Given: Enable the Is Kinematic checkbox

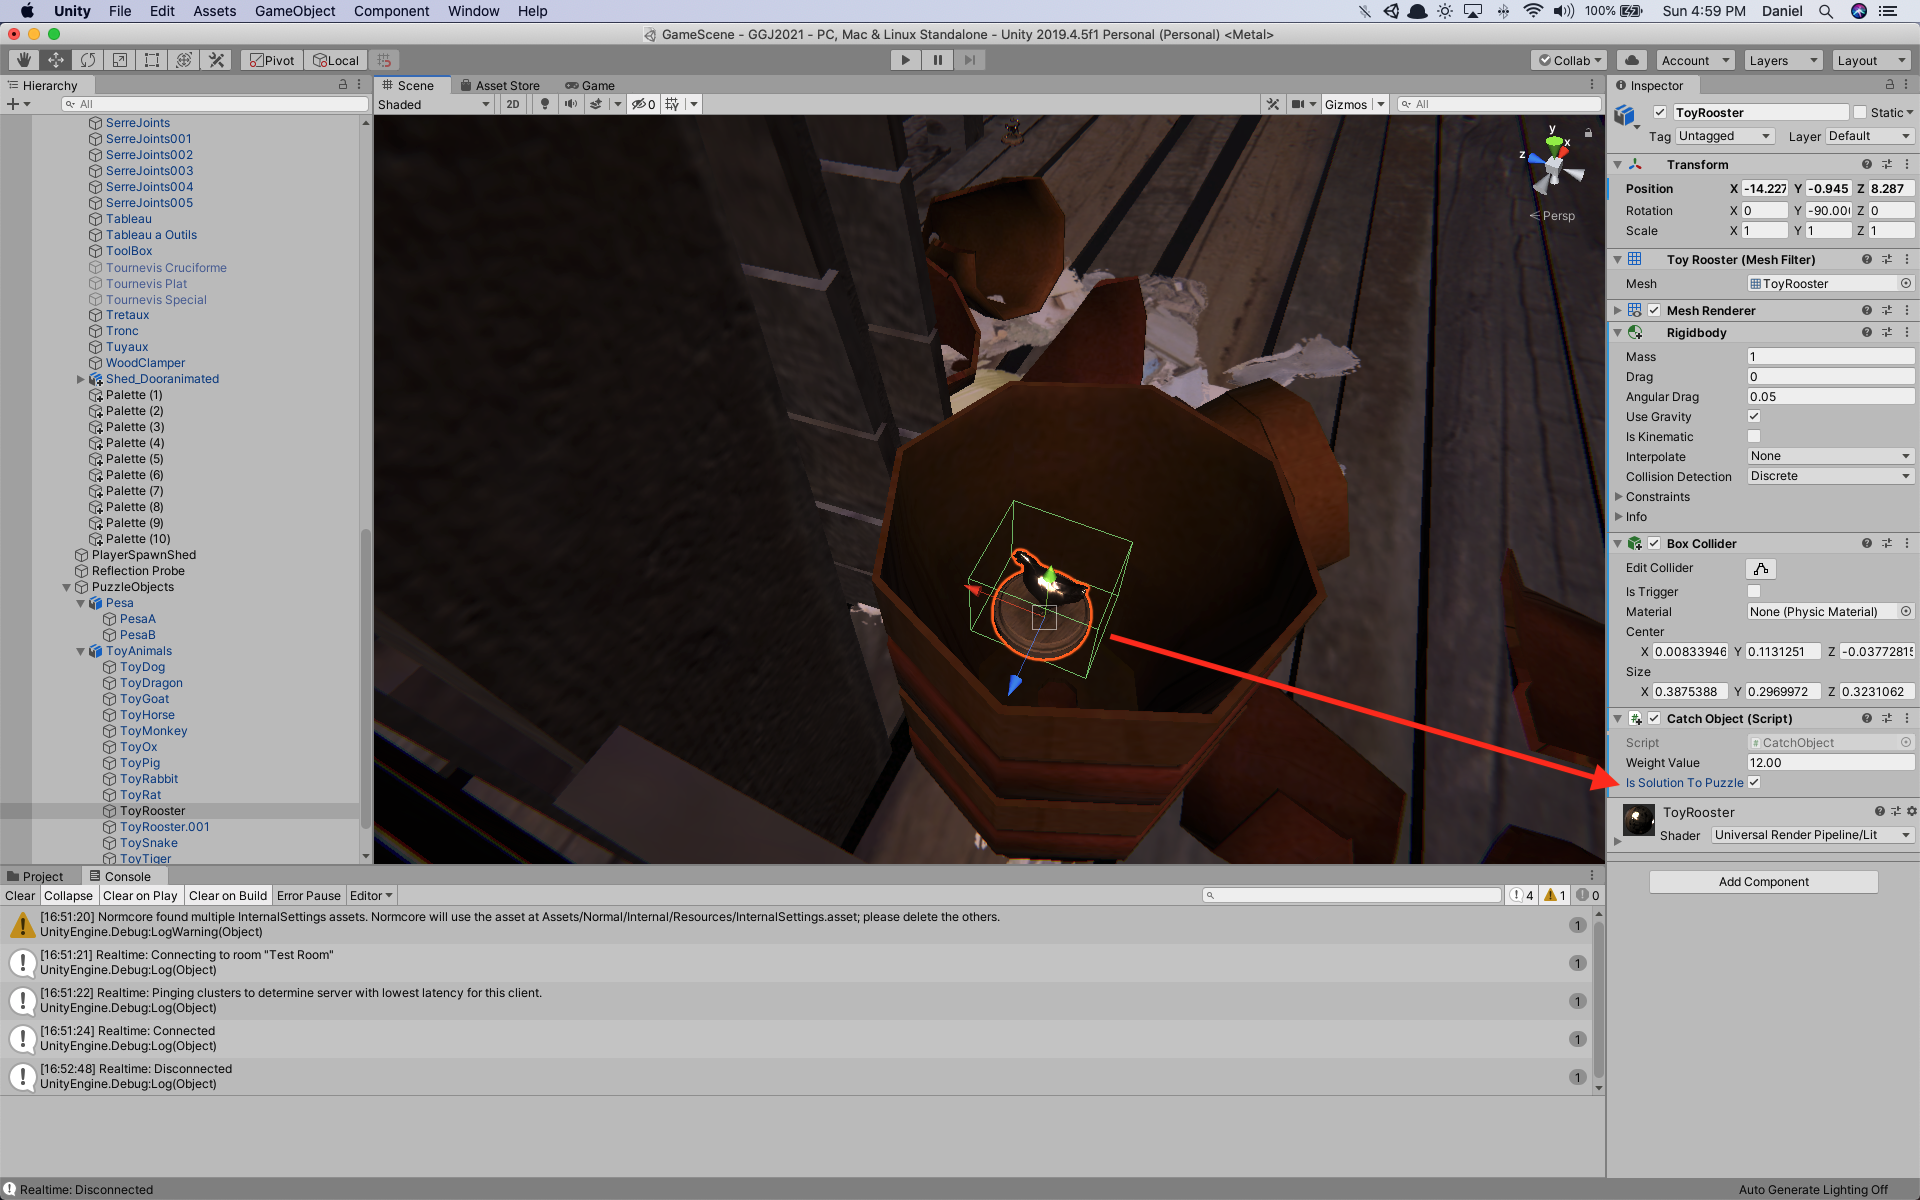Looking at the screenshot, I should coord(1754,437).
